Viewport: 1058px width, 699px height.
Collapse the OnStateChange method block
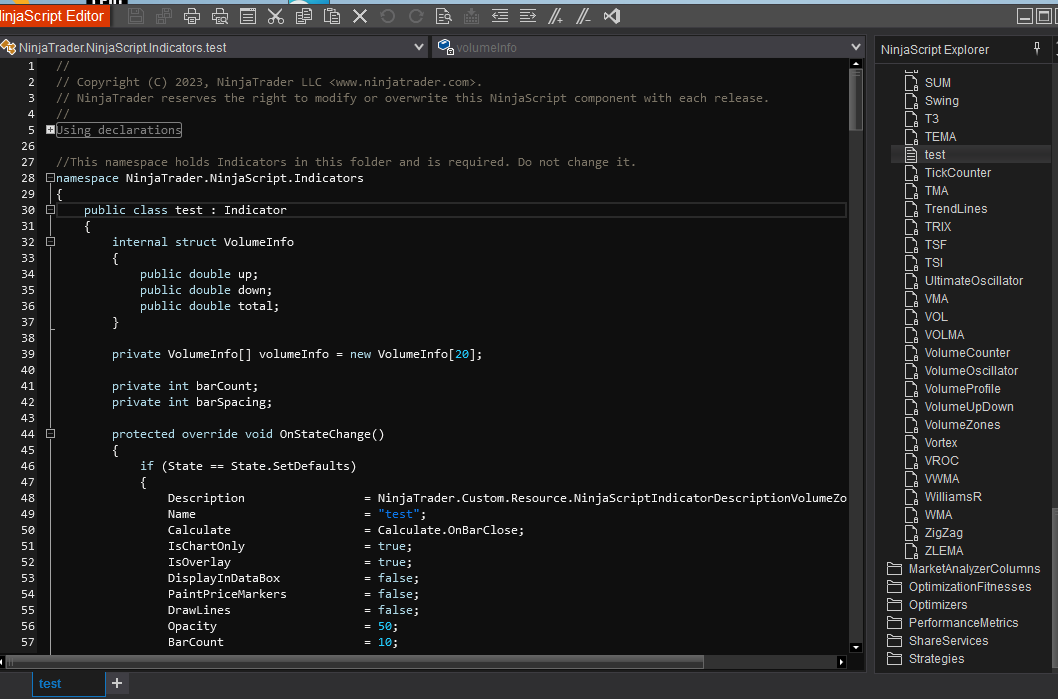(x=50, y=434)
